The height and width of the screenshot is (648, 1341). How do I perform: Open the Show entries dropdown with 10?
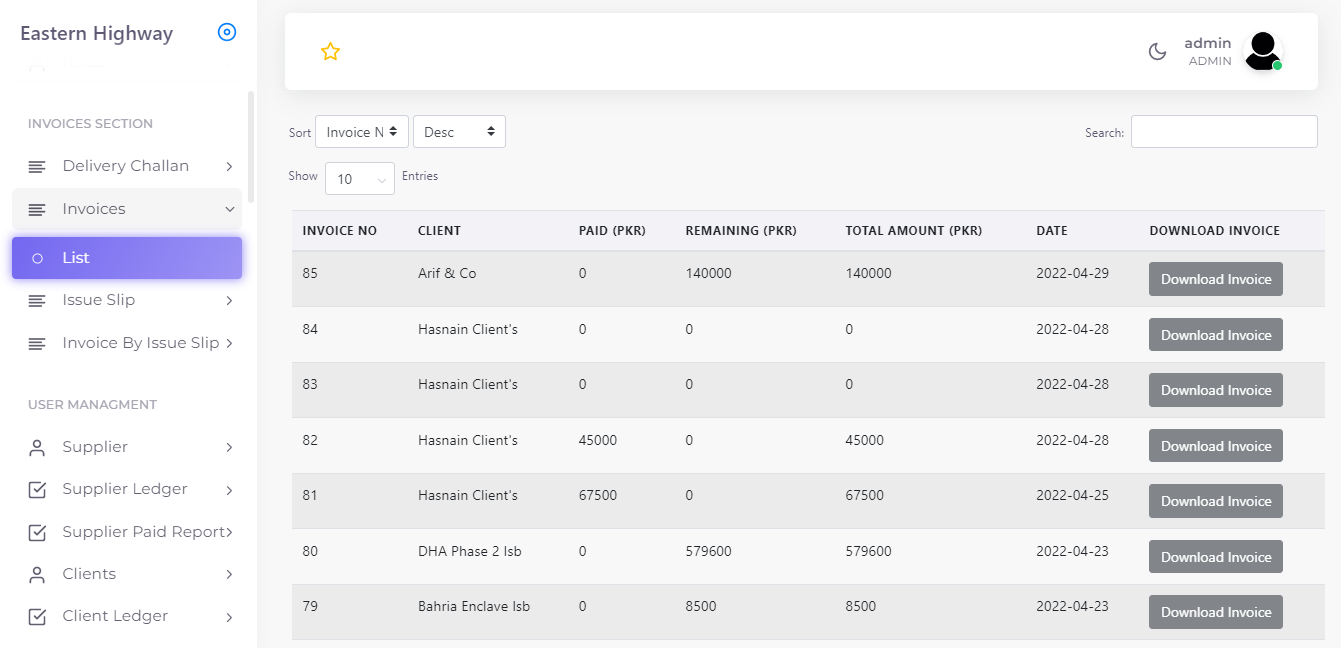click(359, 179)
